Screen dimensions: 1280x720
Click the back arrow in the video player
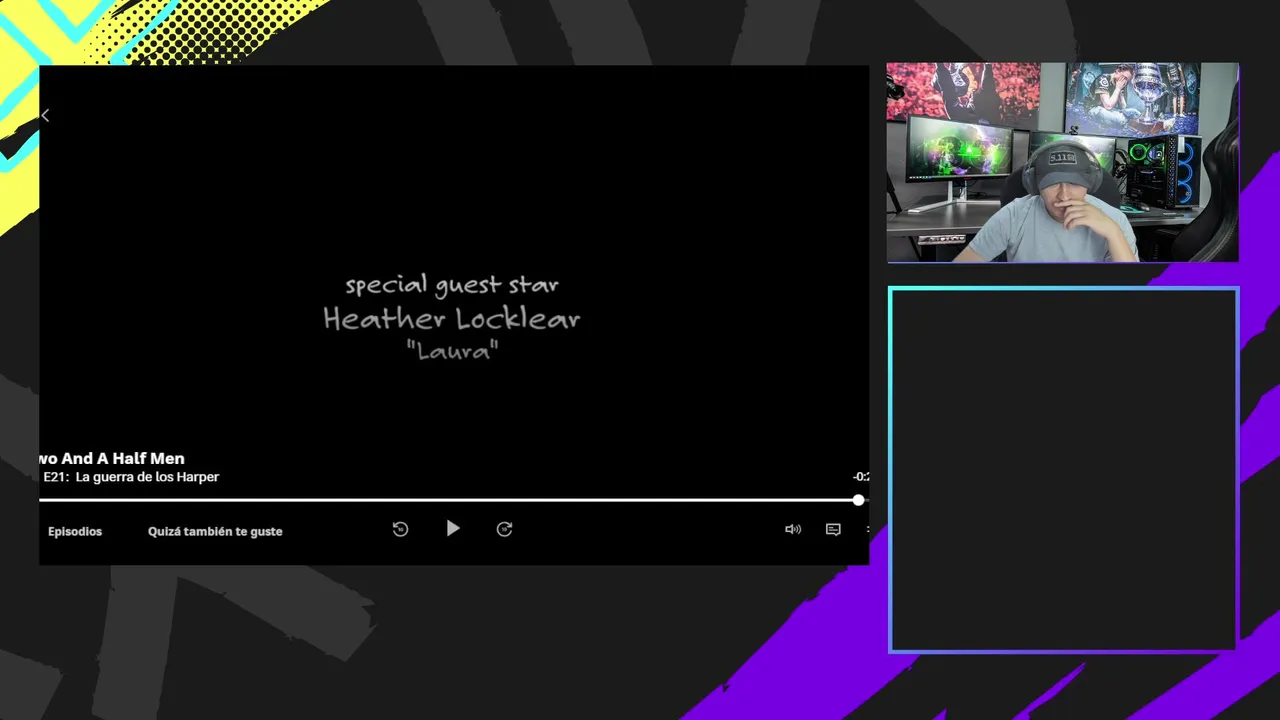click(x=45, y=116)
